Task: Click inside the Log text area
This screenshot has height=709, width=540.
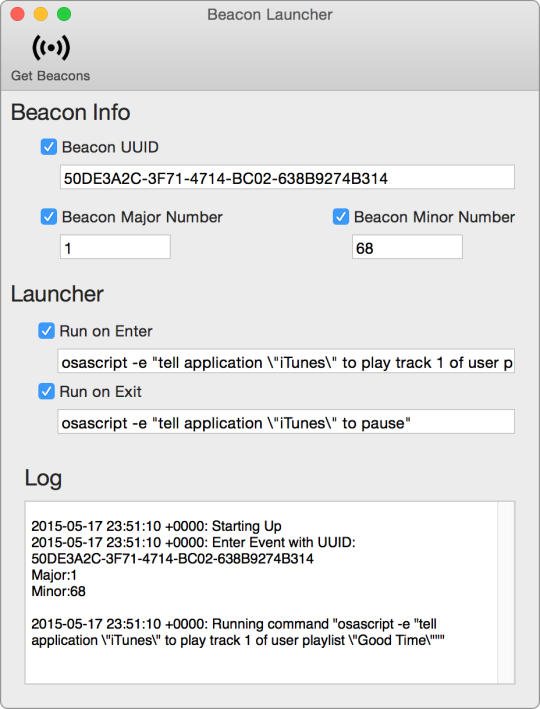Action: pos(261,592)
